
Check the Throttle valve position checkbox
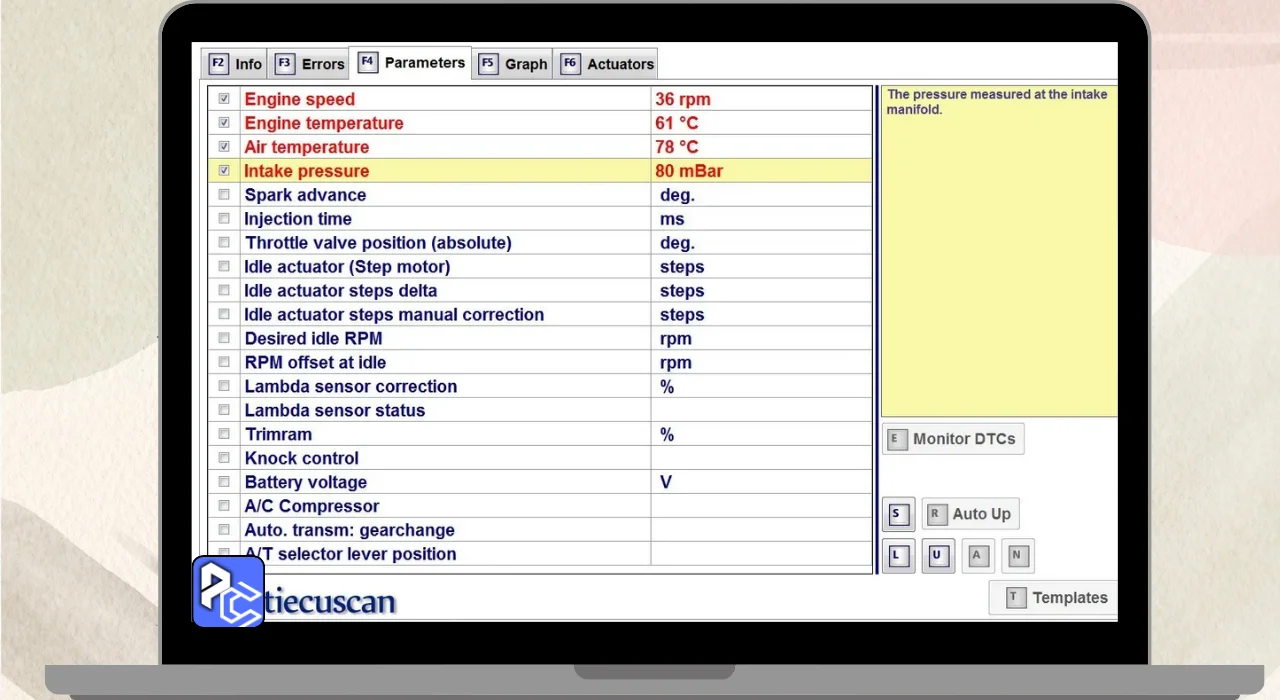(224, 243)
